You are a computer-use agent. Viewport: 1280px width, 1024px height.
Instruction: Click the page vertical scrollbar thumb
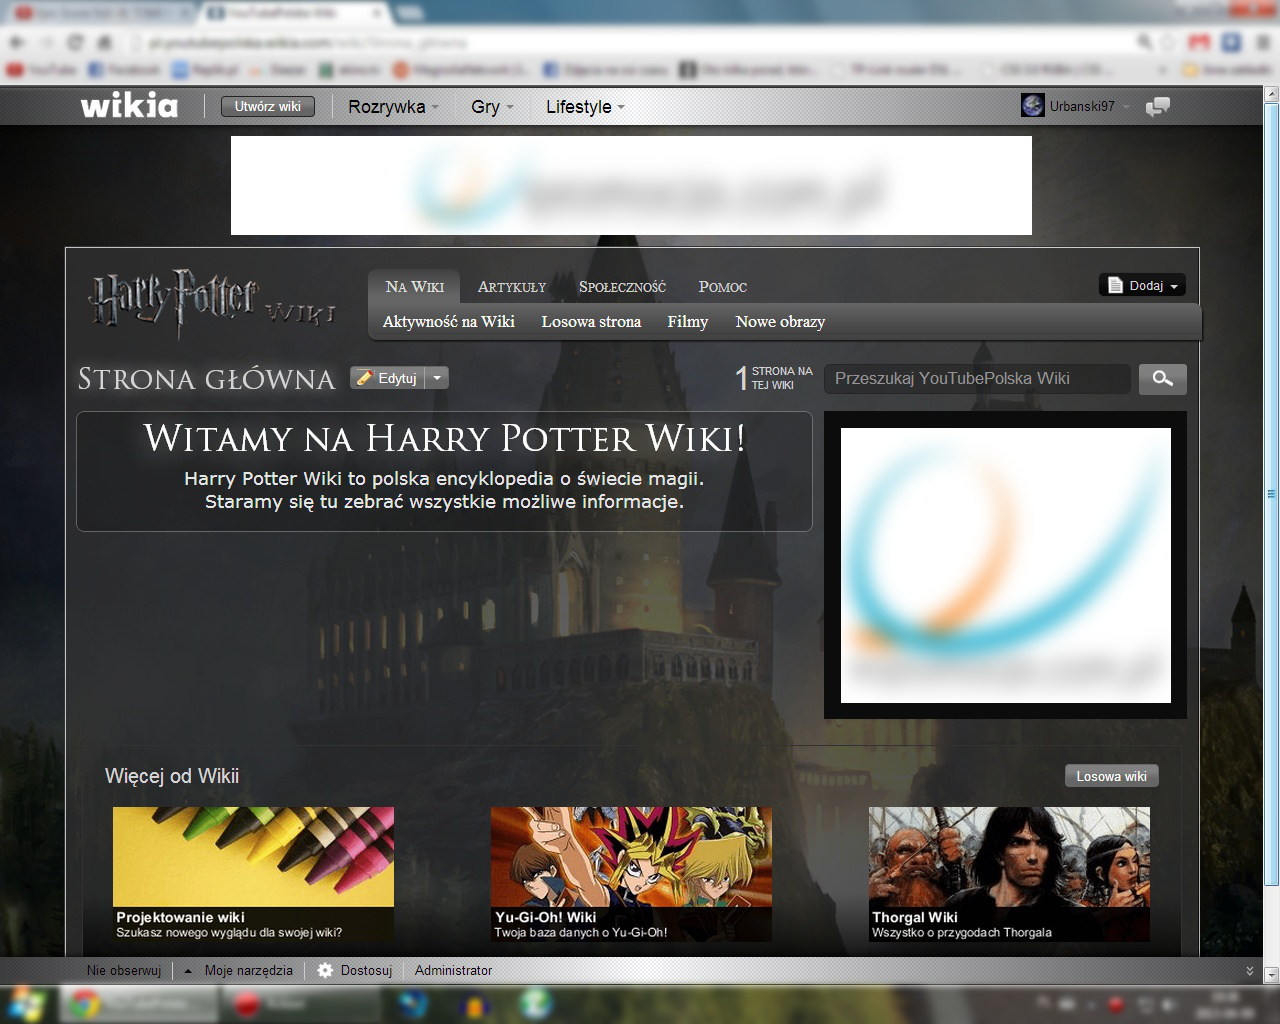(x=1271, y=495)
